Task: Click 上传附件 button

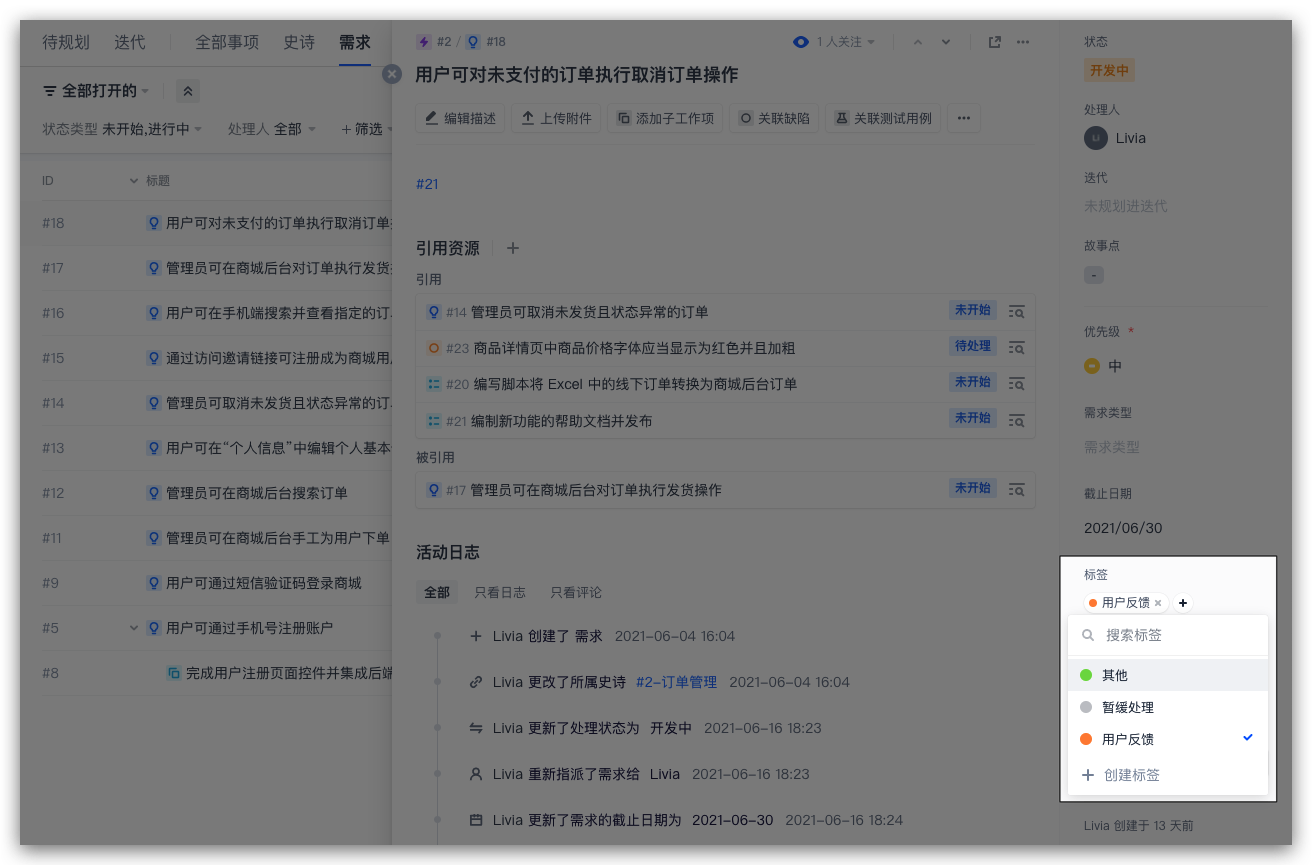Action: pyautogui.click(x=557, y=118)
